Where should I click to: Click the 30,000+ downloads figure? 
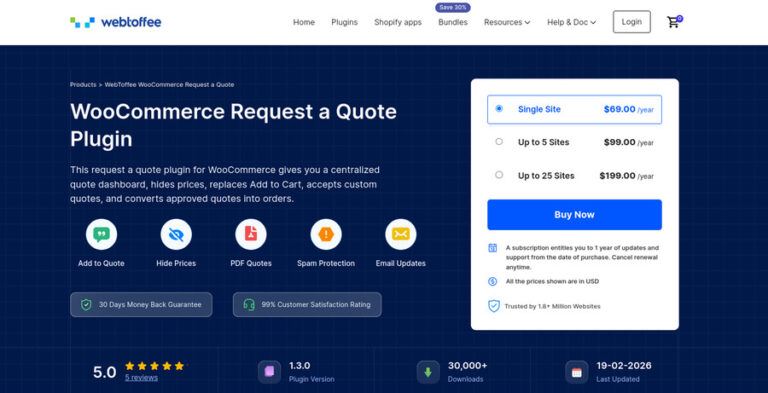(x=467, y=366)
